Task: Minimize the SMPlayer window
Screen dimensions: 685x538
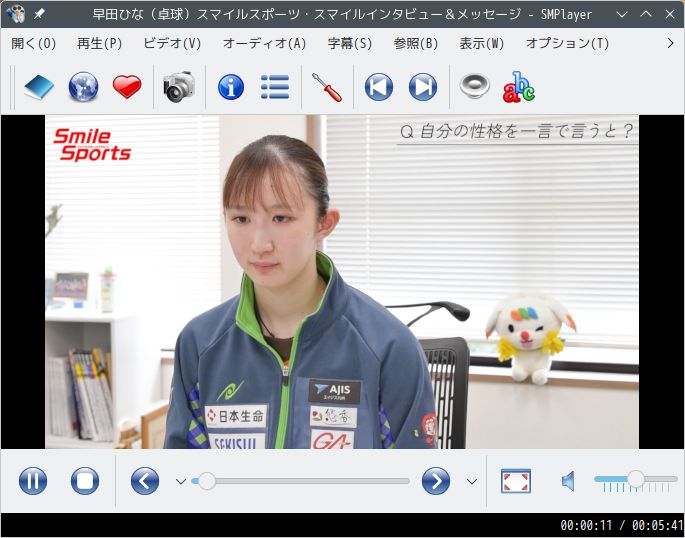Action: pyautogui.click(x=622, y=14)
